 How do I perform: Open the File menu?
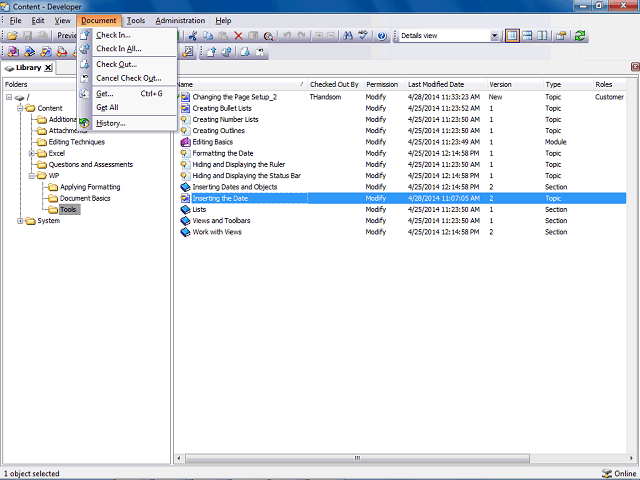coord(16,20)
